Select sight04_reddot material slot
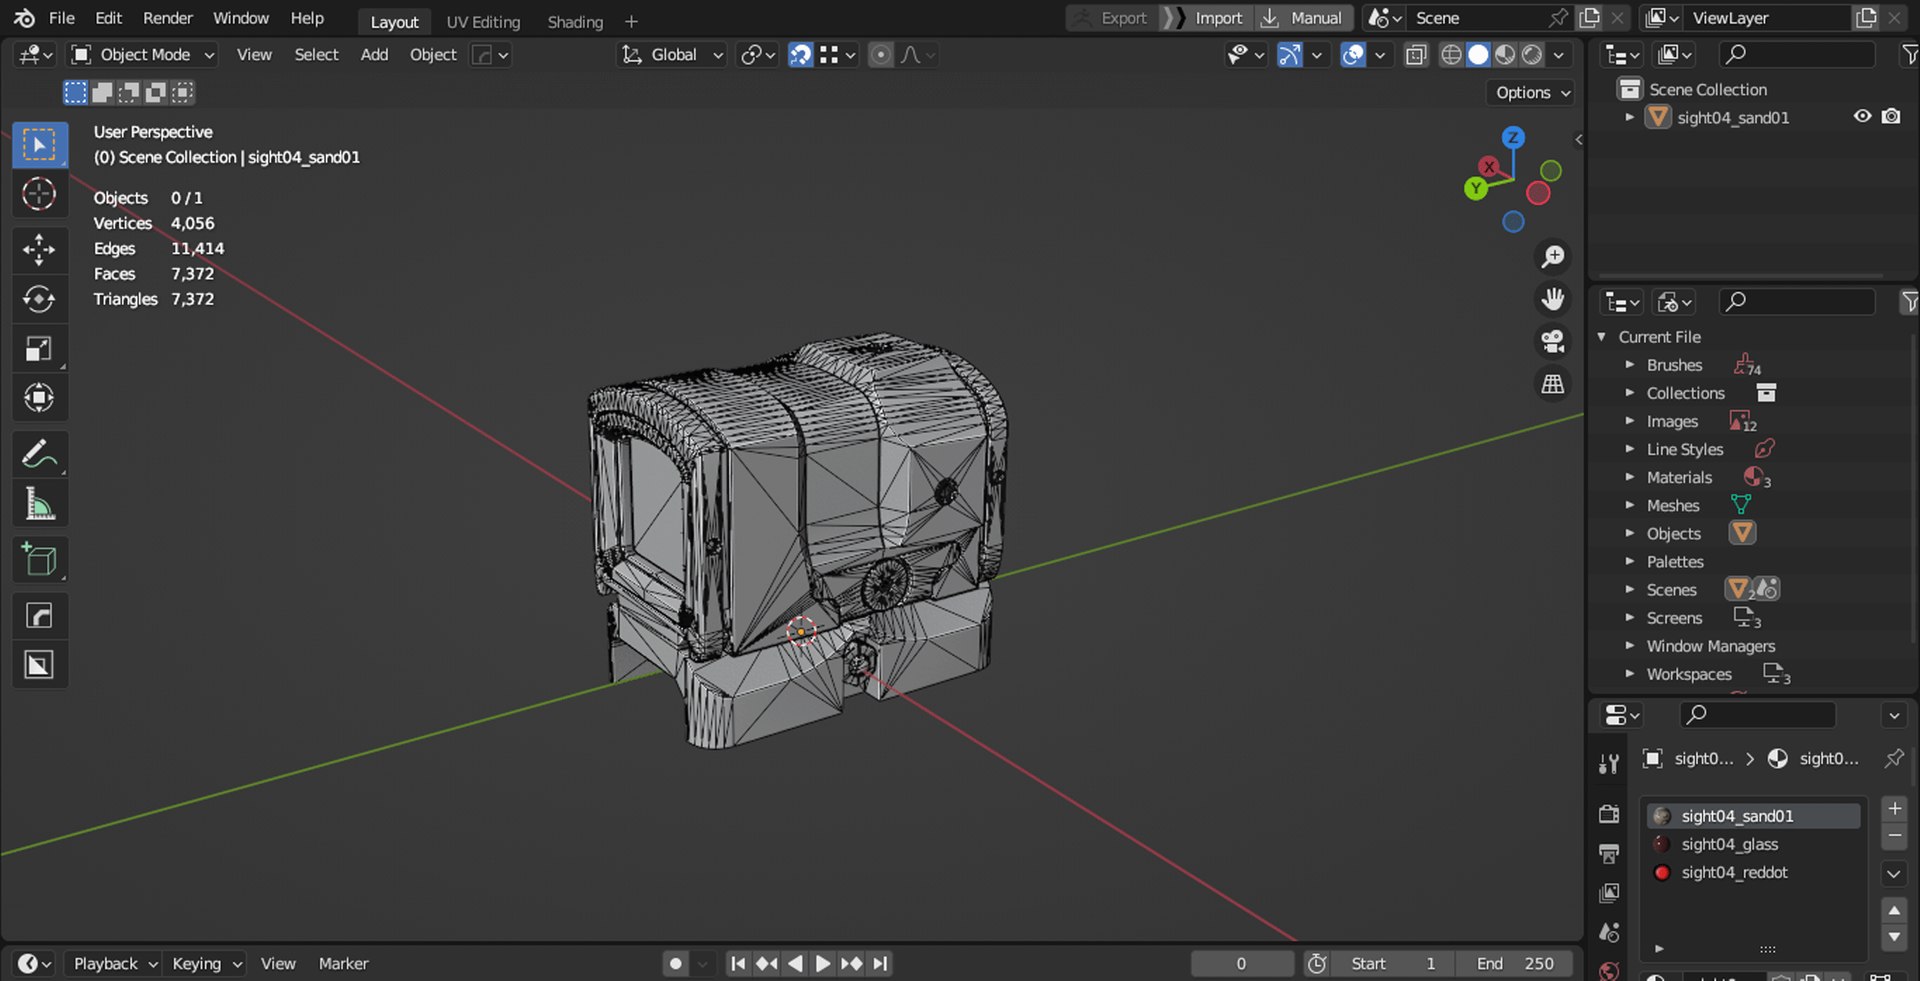Screen dimensions: 1920x981 [x=1754, y=872]
